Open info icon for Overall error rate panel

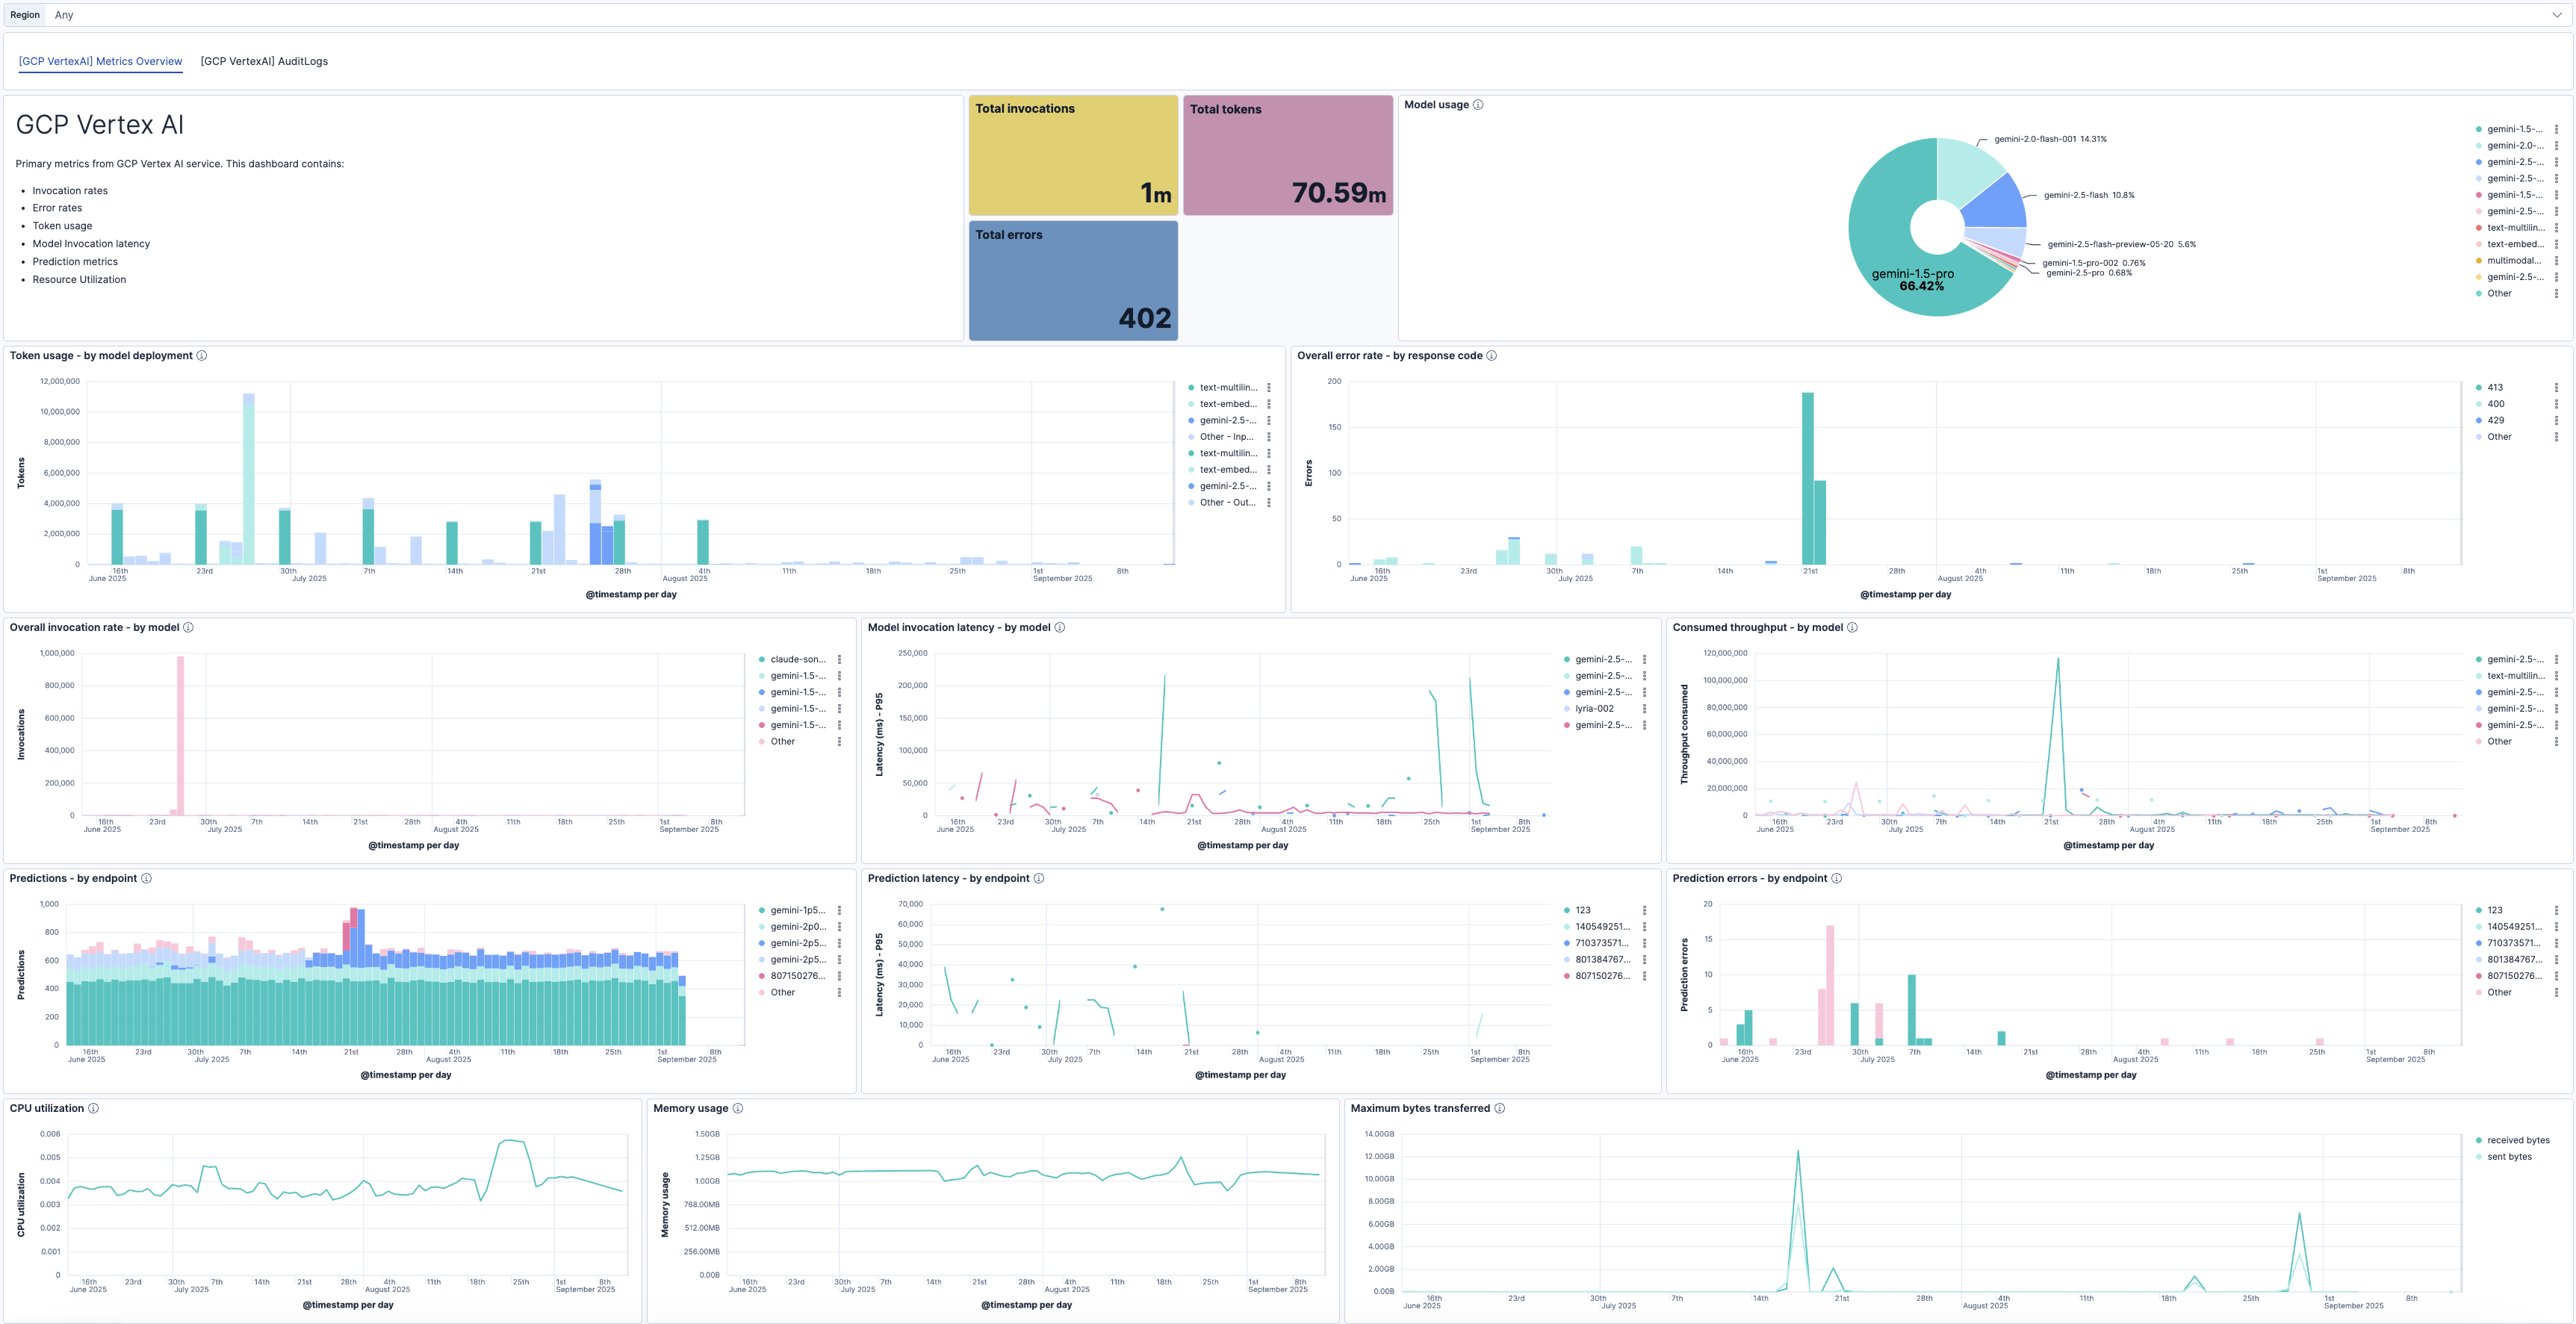coord(1491,356)
